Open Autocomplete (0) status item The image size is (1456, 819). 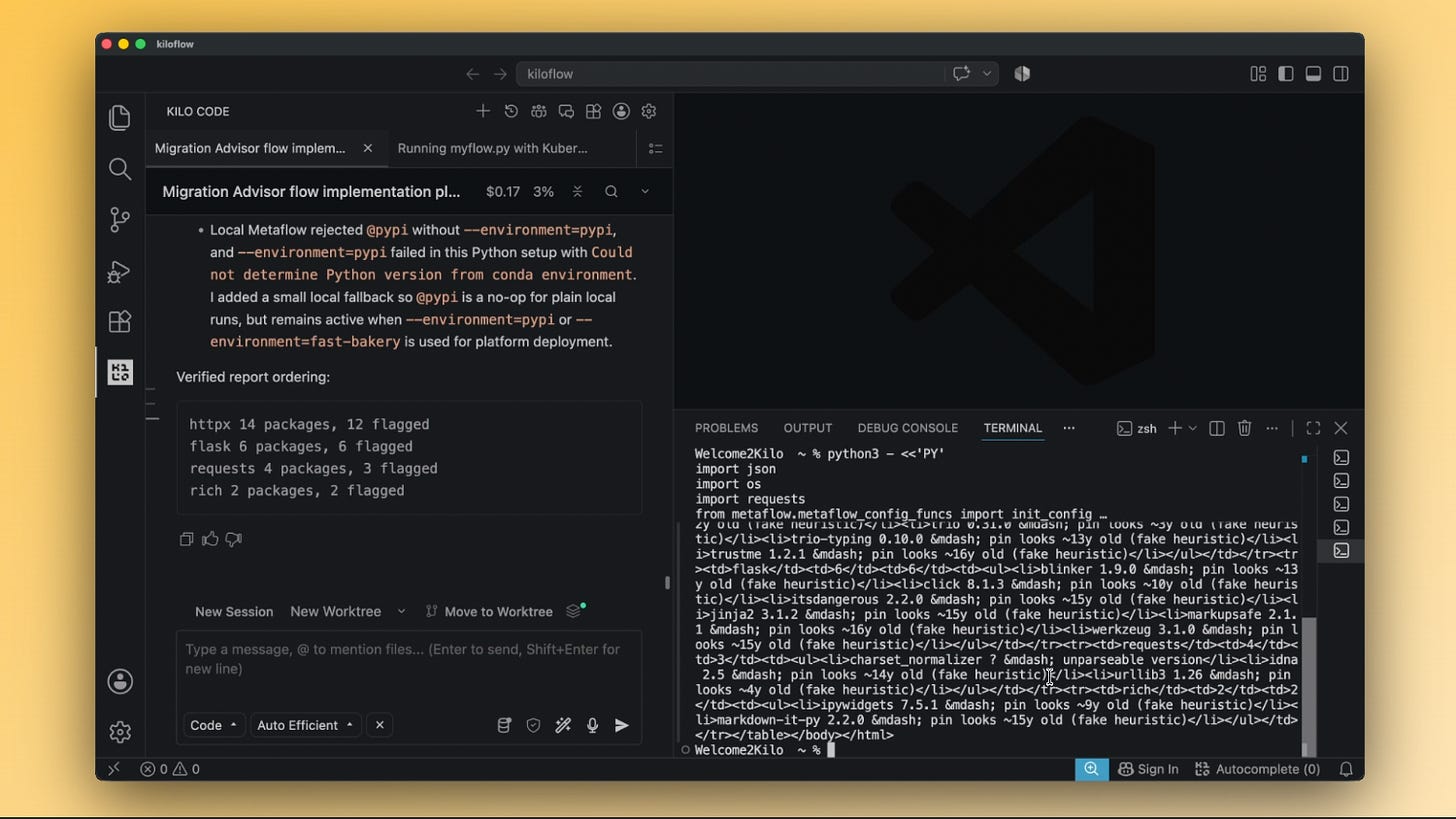point(1257,769)
